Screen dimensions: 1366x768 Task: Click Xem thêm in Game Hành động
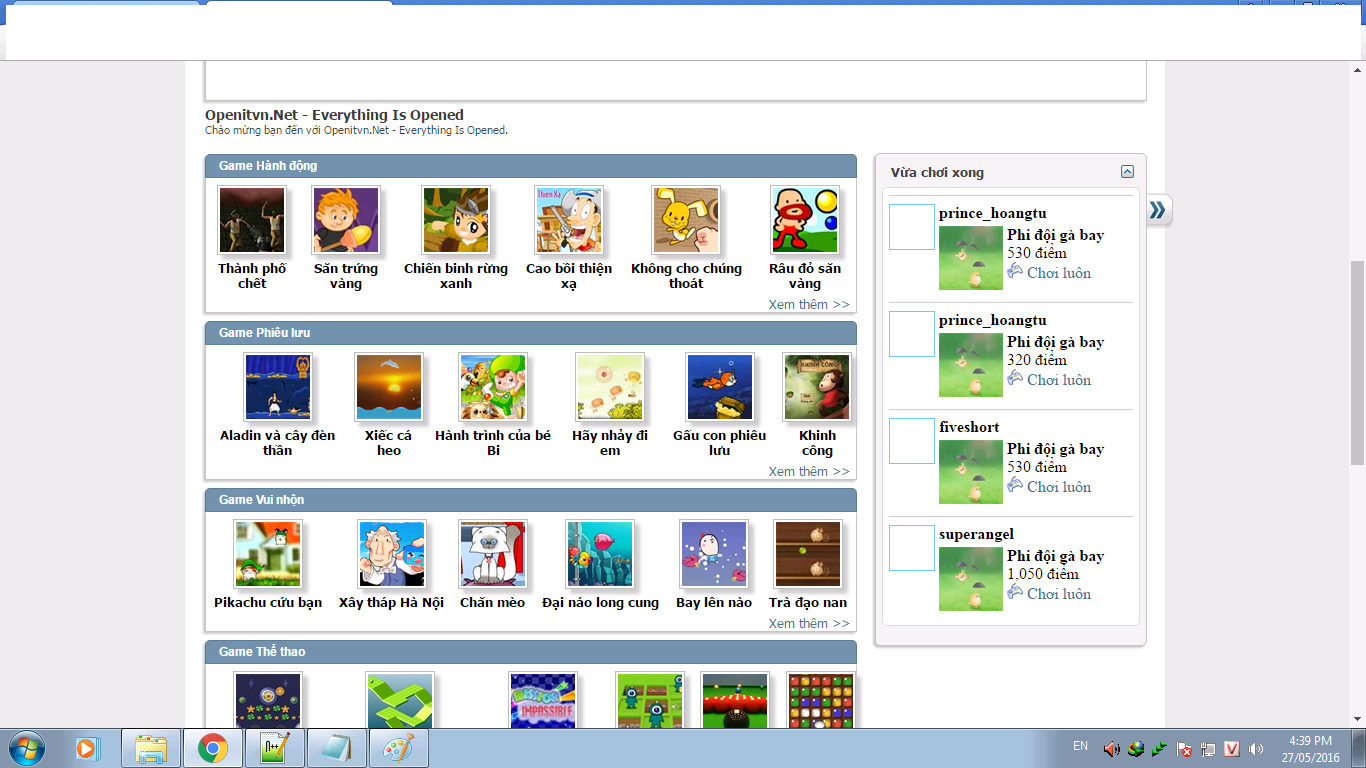click(x=808, y=305)
